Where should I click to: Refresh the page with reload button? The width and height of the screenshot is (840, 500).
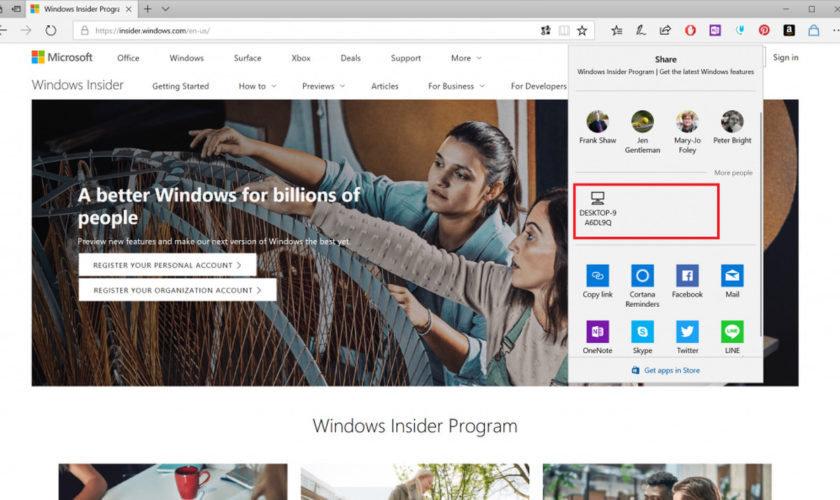click(x=51, y=30)
